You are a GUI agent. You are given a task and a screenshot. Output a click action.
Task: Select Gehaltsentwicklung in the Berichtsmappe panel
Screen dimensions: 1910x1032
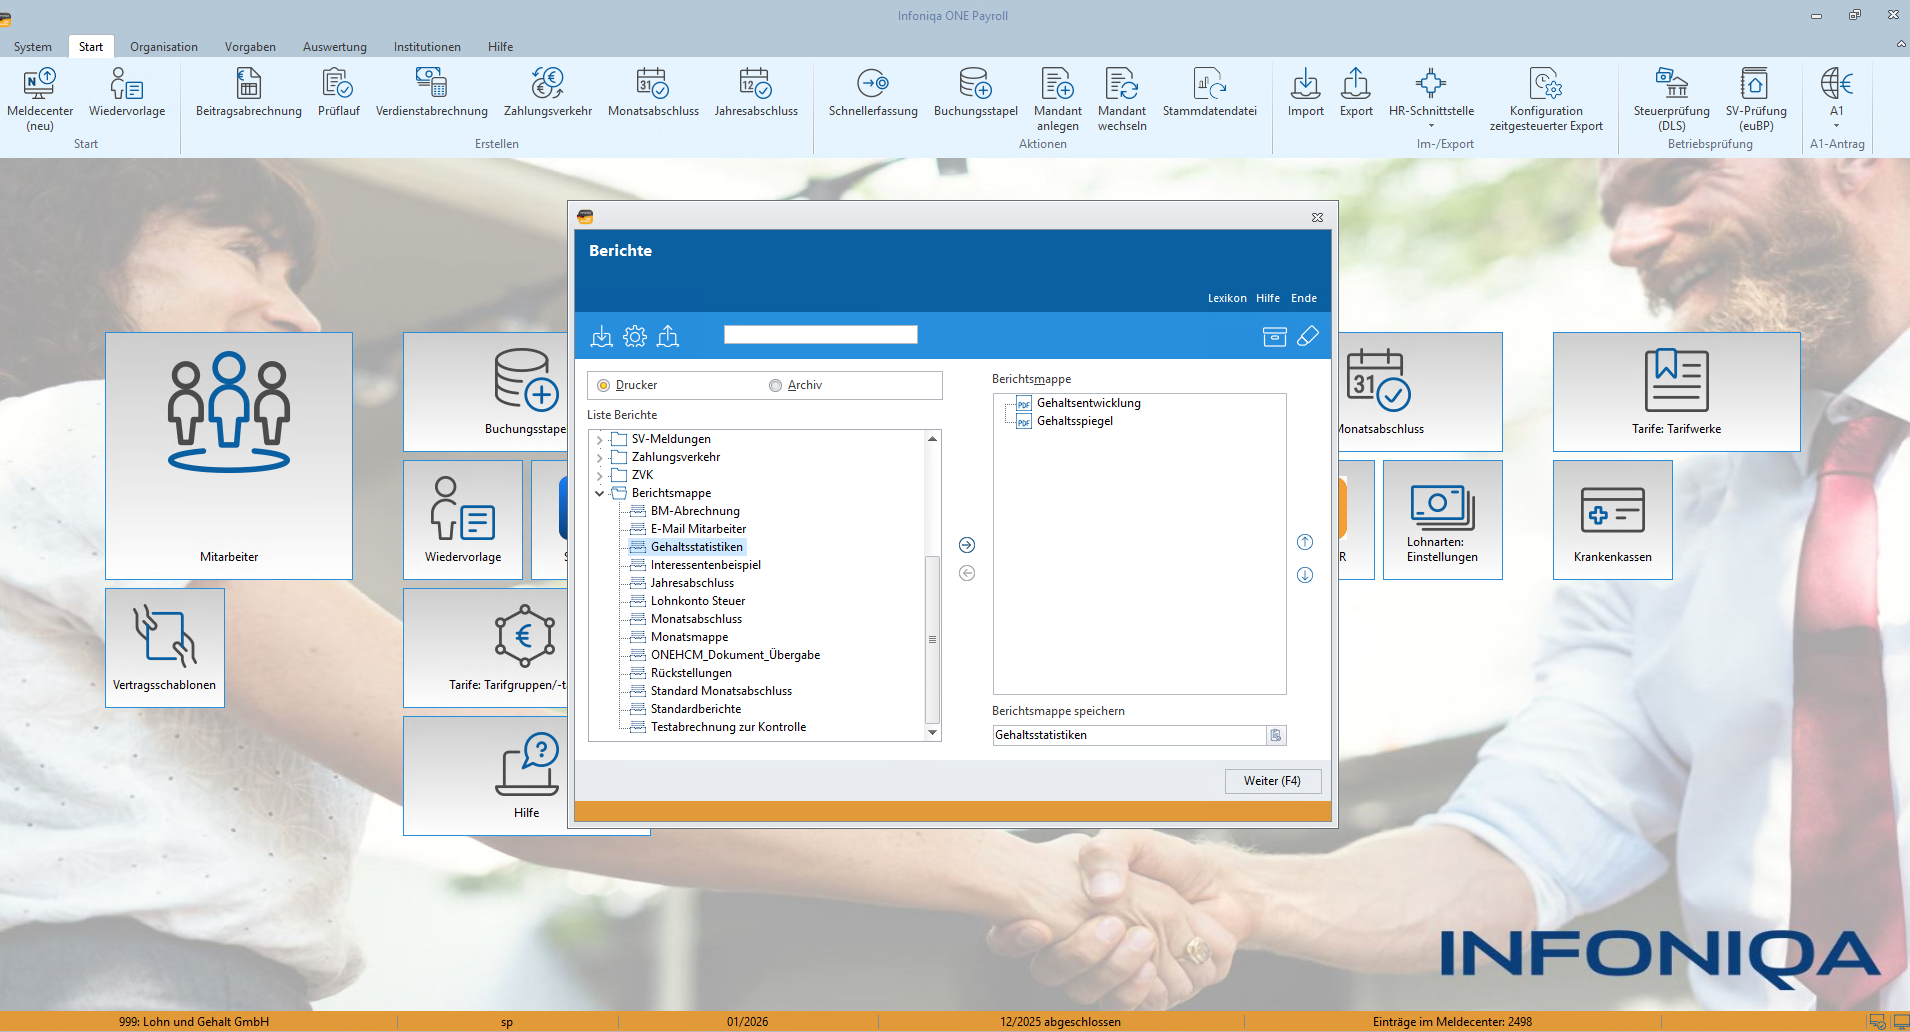[x=1088, y=403]
